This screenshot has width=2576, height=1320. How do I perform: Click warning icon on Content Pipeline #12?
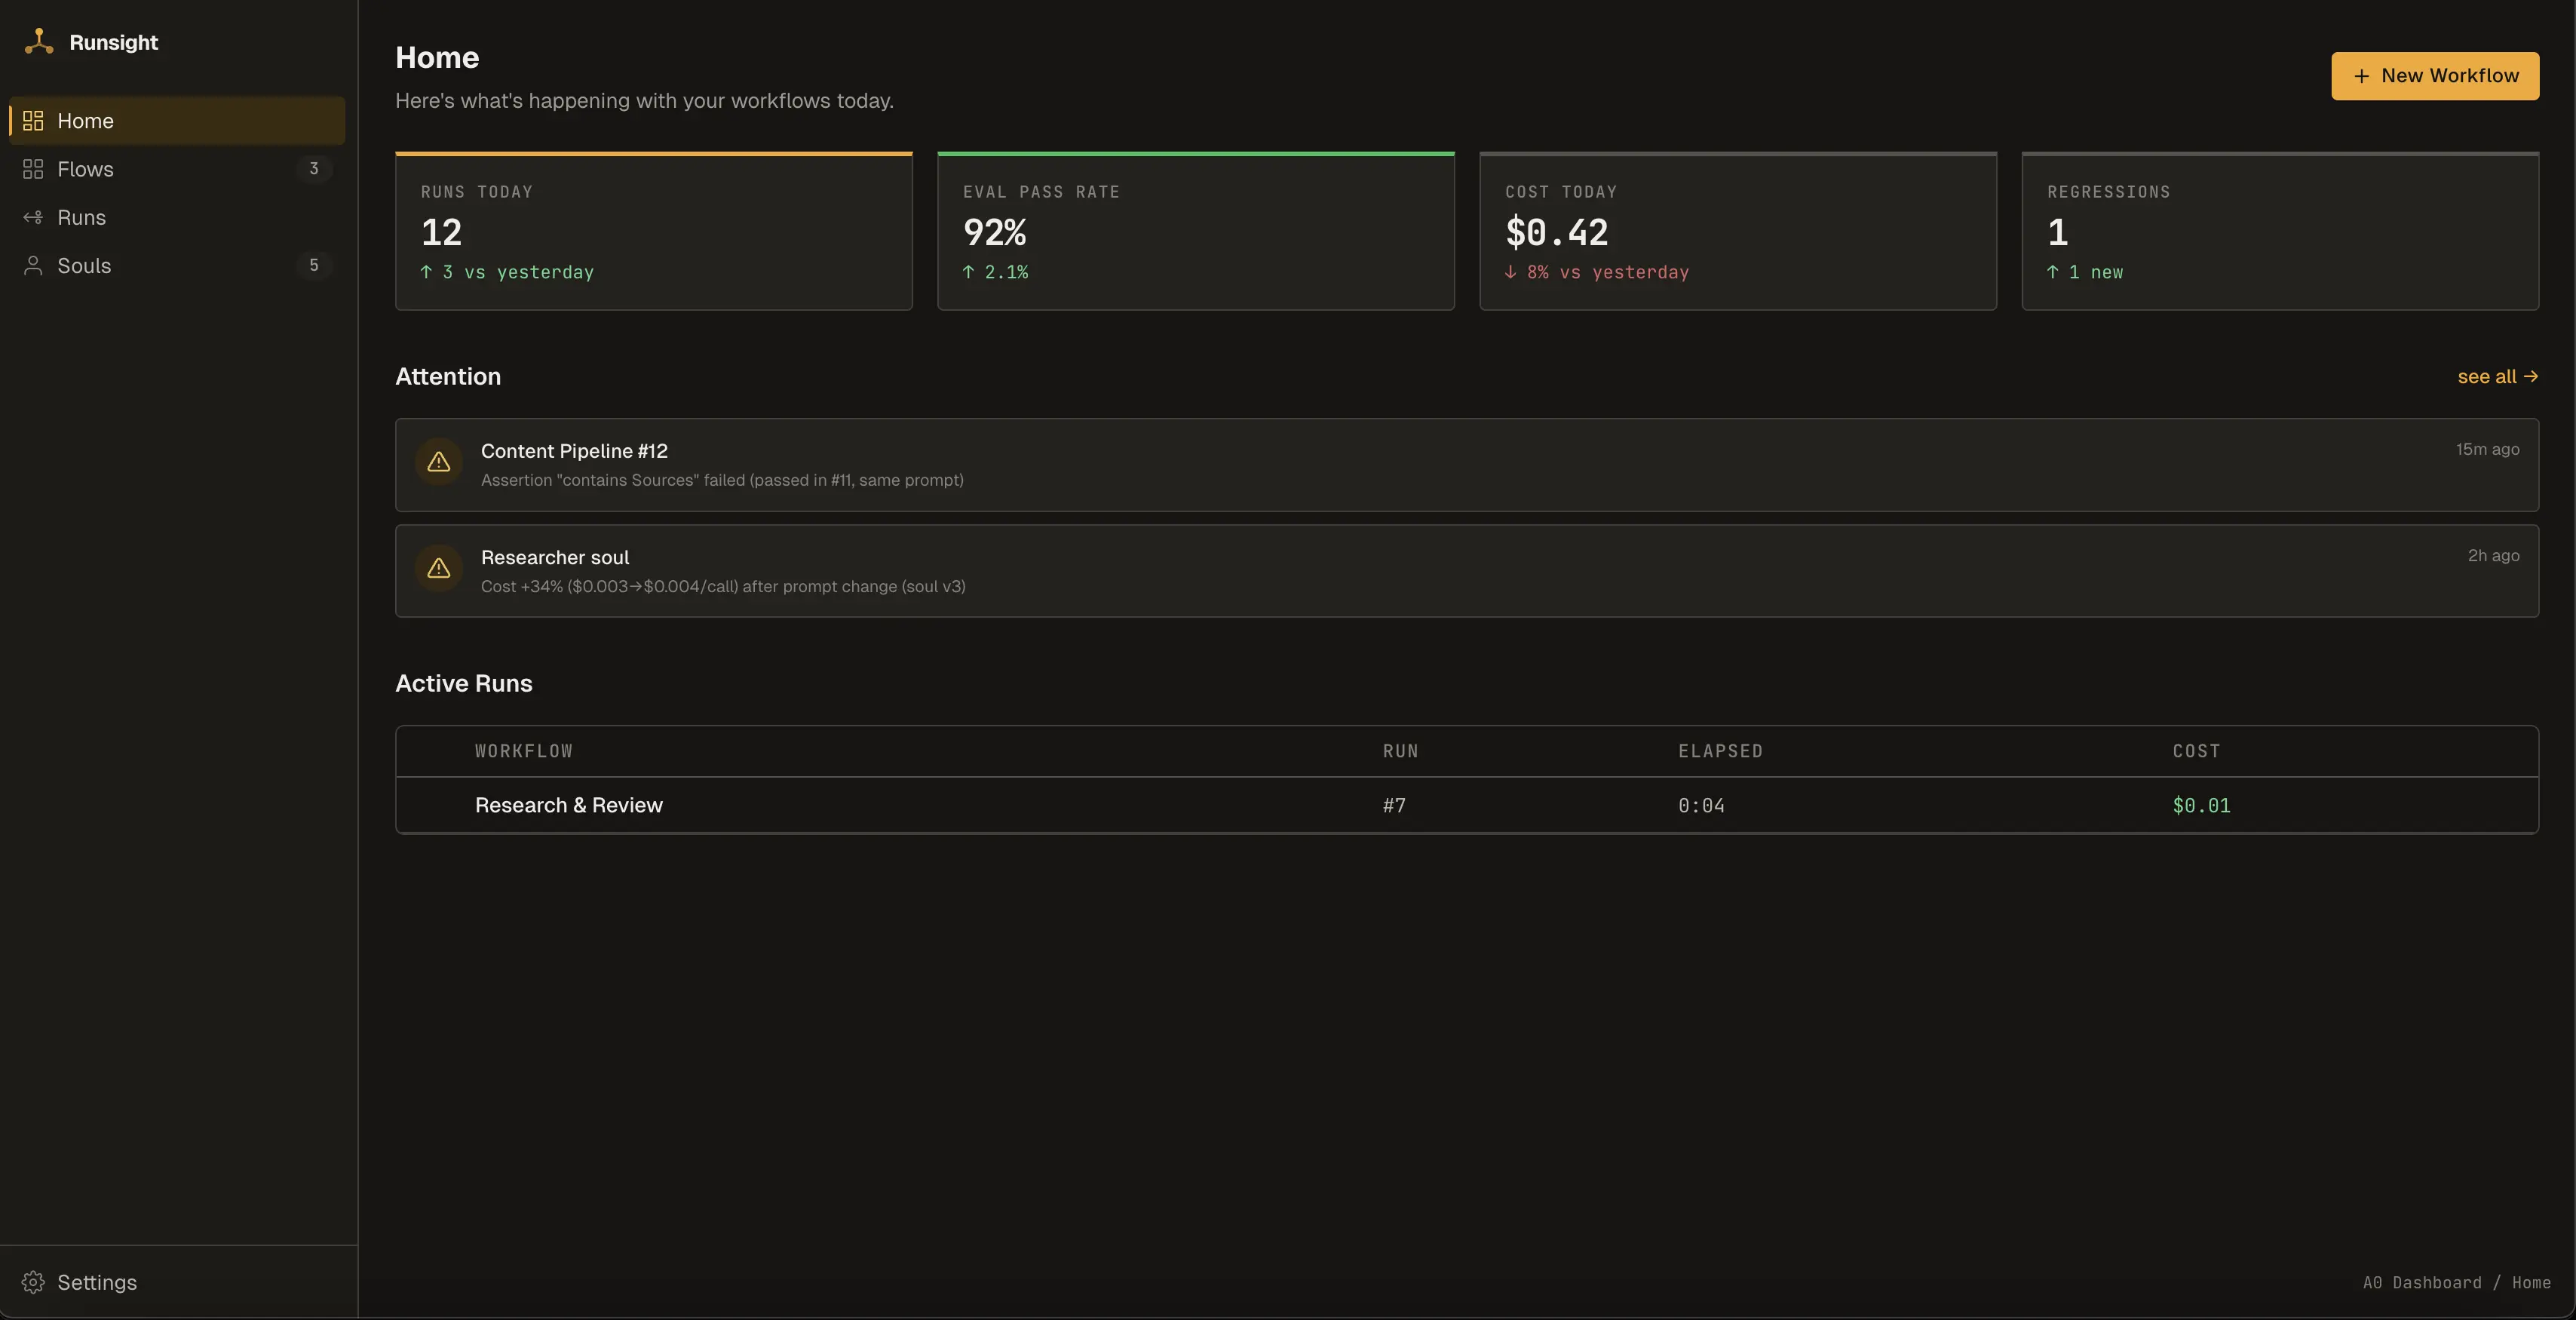(x=438, y=462)
